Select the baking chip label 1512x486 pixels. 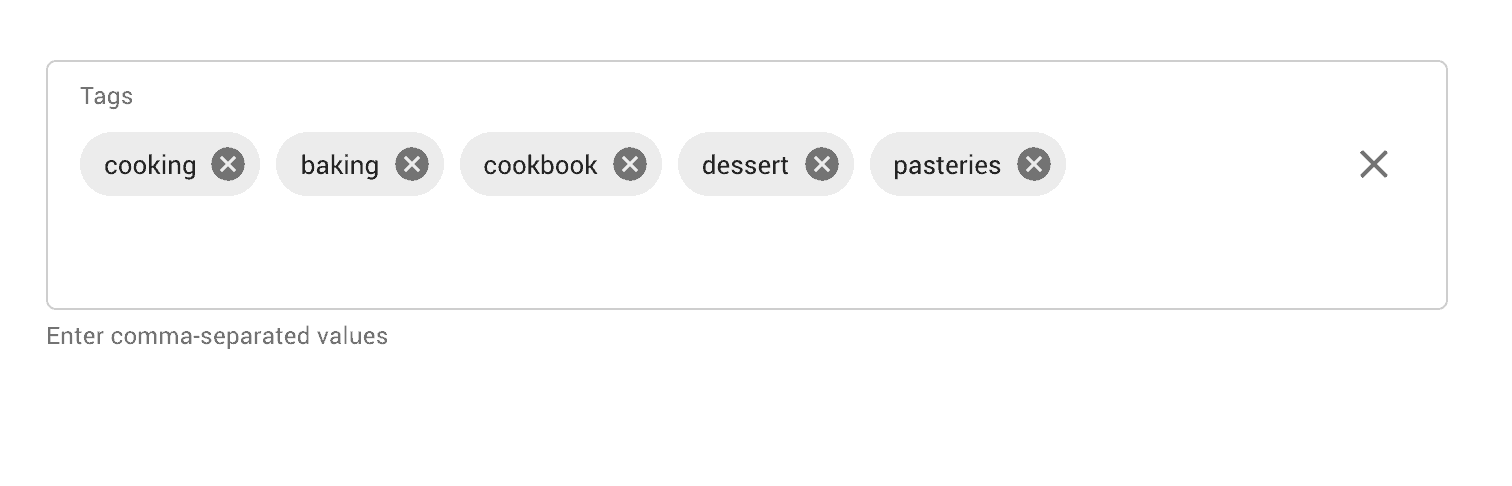[339, 165]
